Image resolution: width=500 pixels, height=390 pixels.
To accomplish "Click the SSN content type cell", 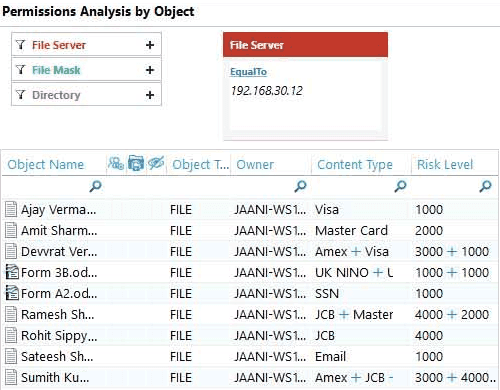I will click(327, 294).
